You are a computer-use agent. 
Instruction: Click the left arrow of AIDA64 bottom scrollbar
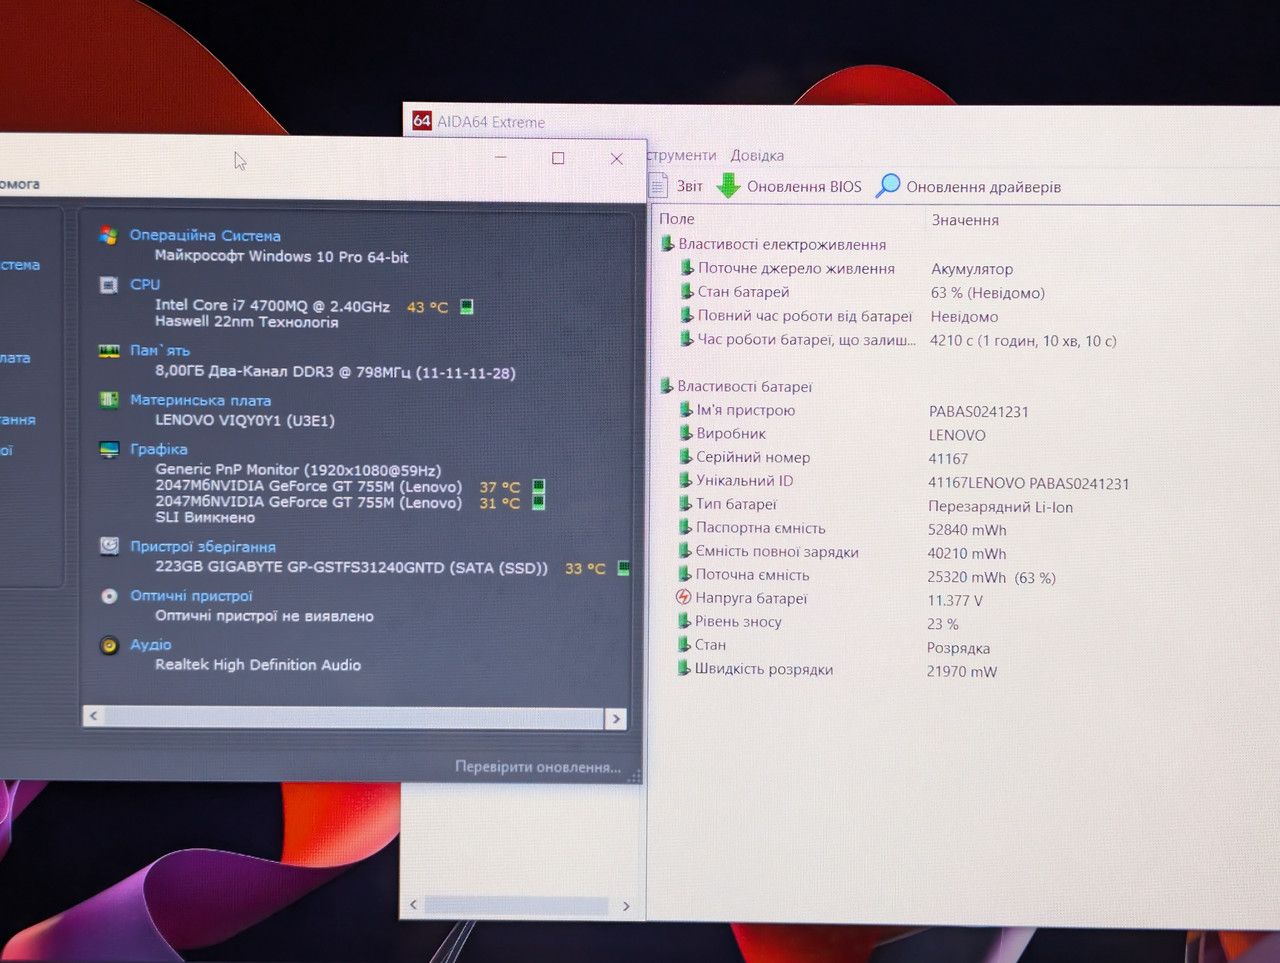pos(414,905)
